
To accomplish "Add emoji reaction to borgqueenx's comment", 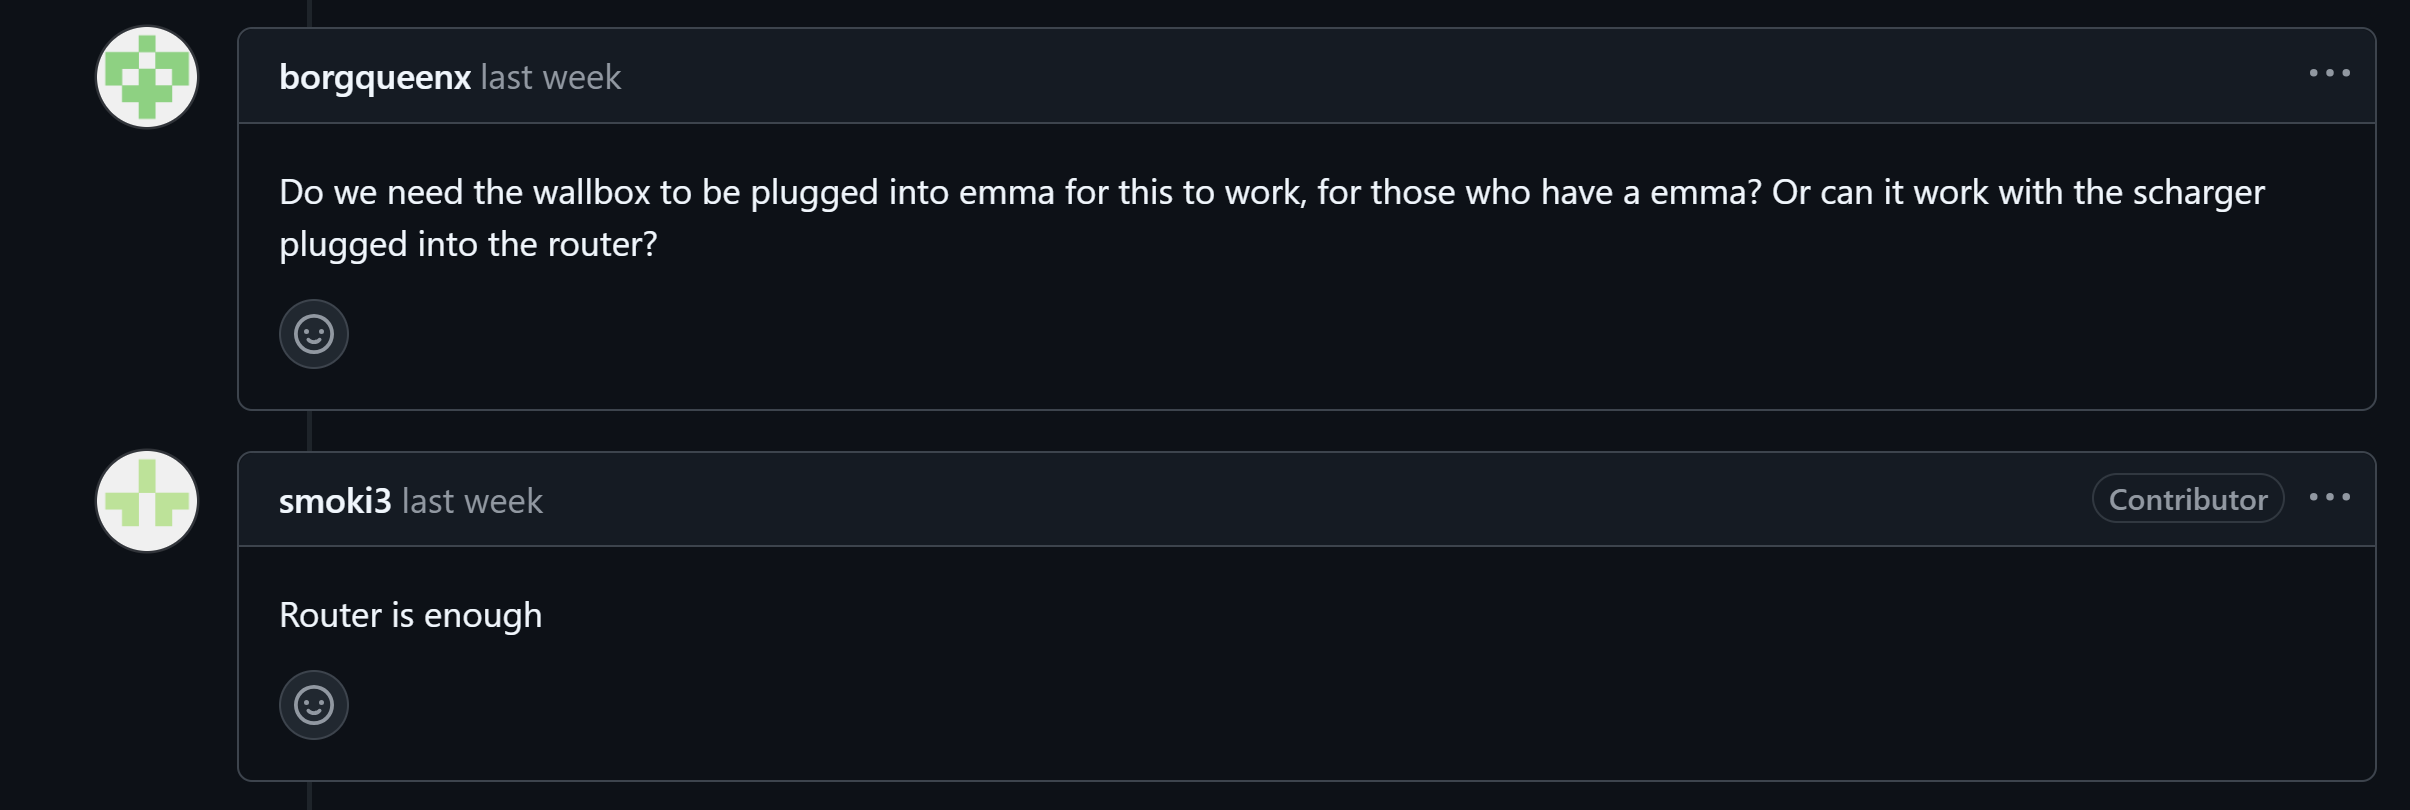I will (x=313, y=334).
